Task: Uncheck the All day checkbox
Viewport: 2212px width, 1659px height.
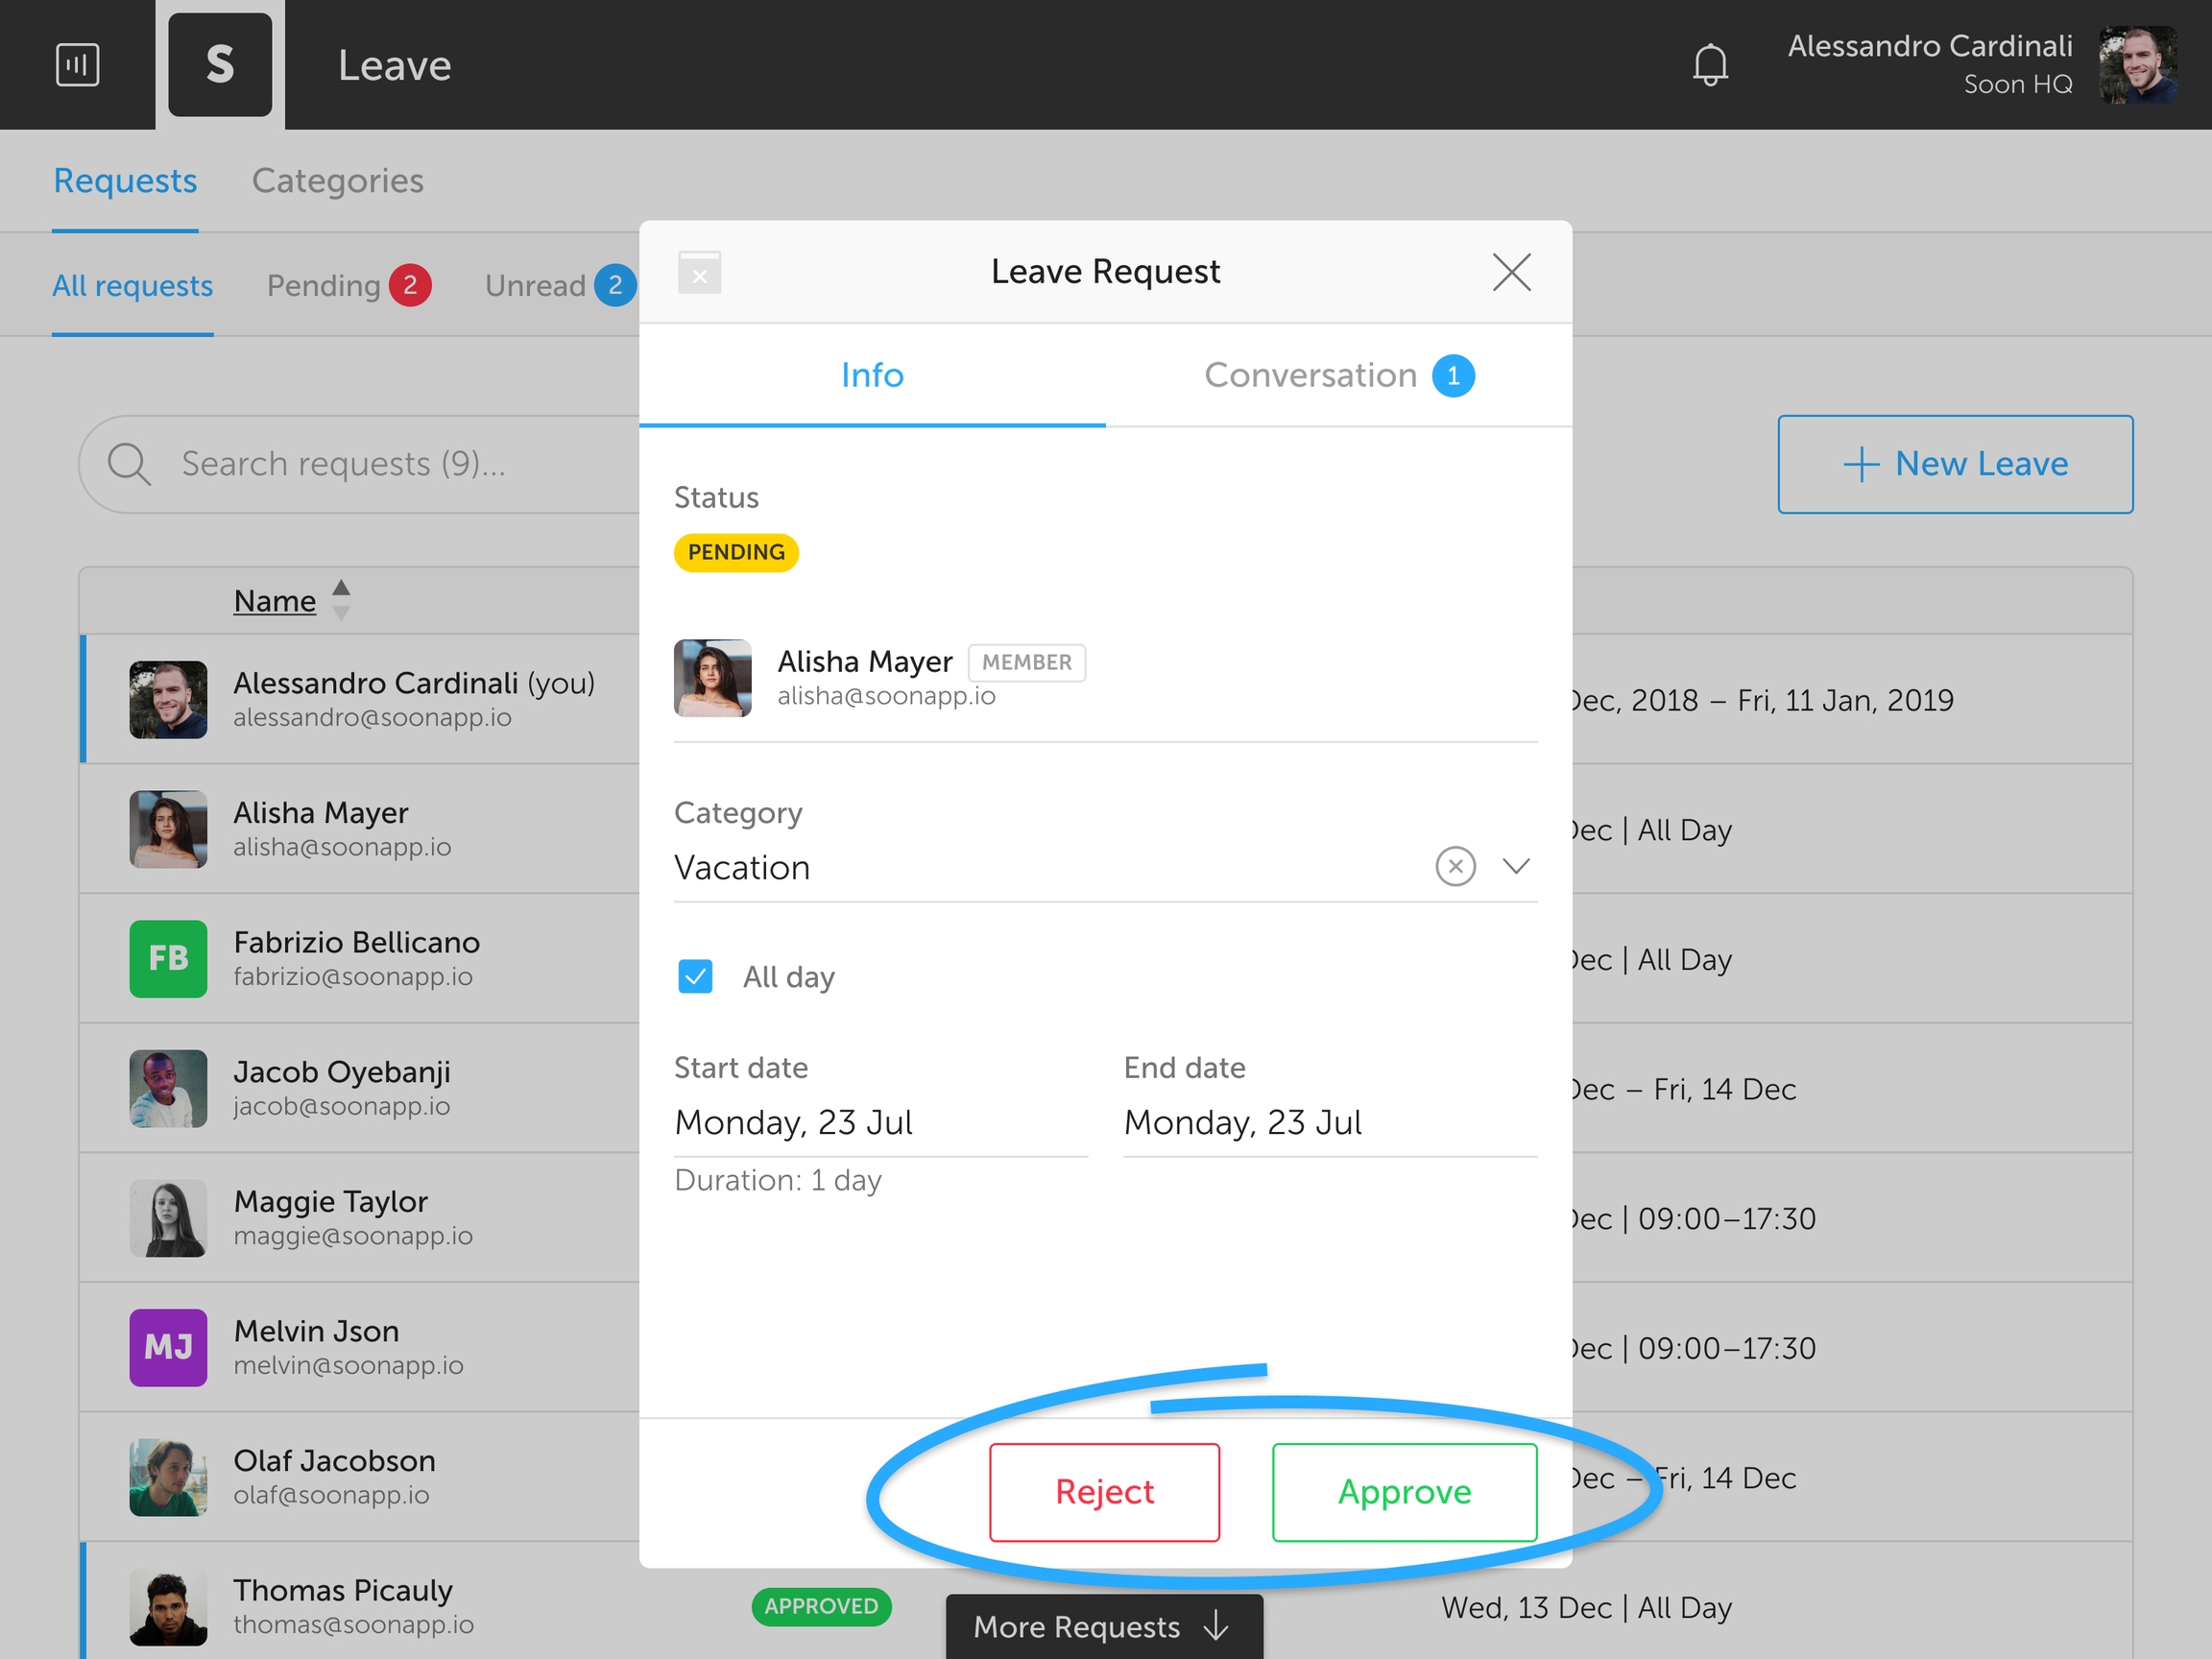Action: click(x=695, y=976)
